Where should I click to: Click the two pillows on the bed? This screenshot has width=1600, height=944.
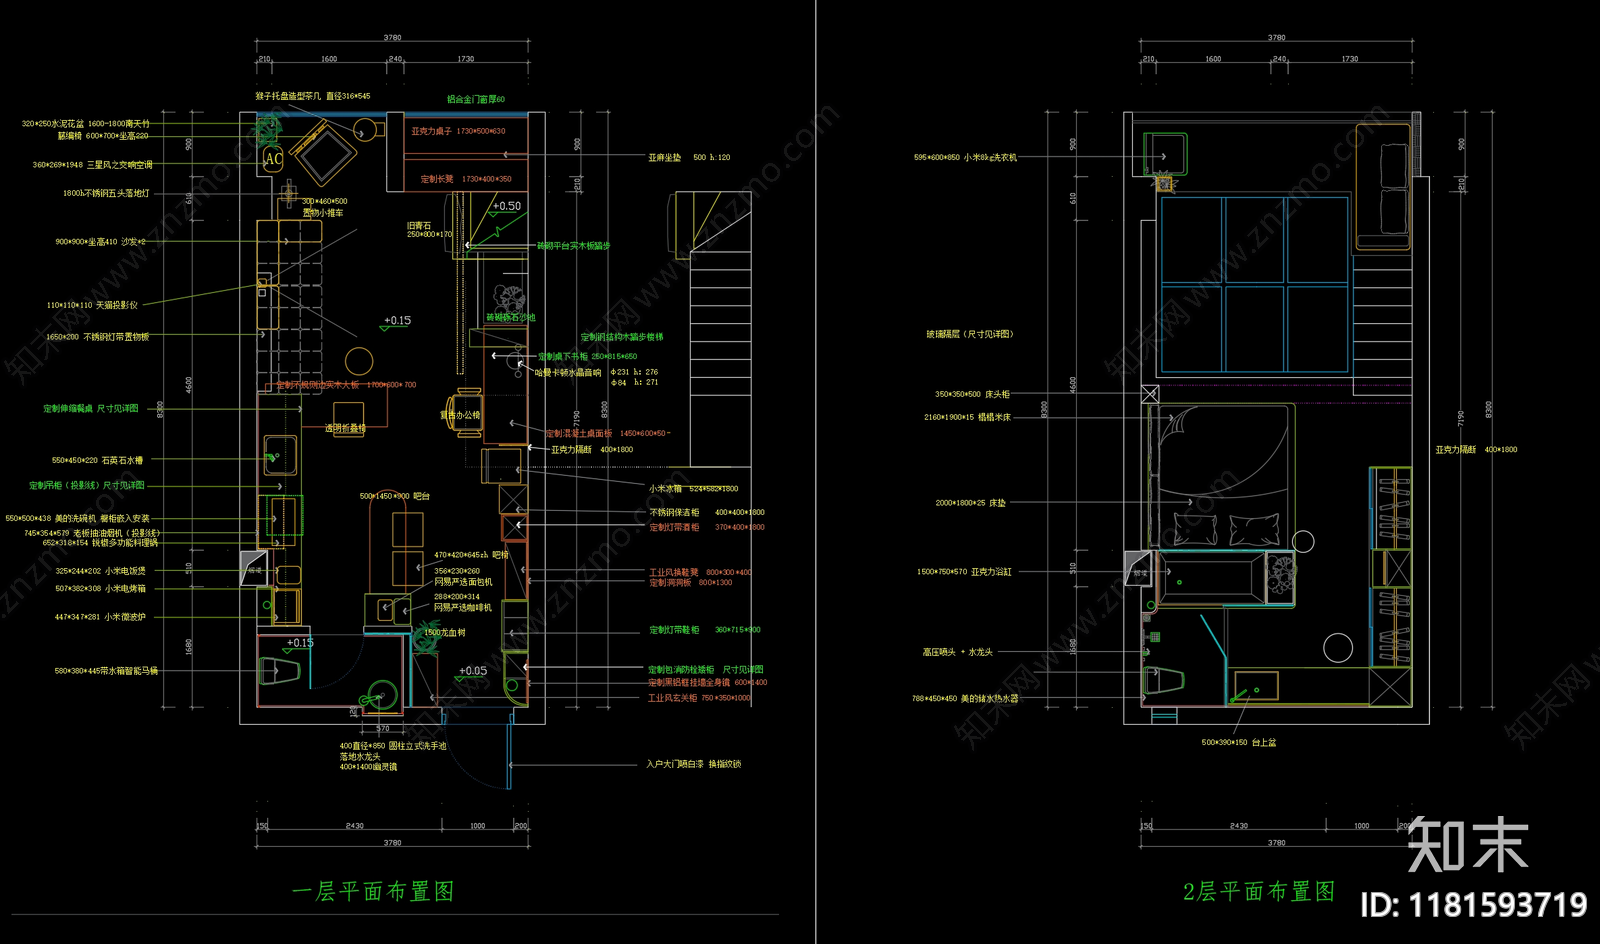tap(1226, 530)
